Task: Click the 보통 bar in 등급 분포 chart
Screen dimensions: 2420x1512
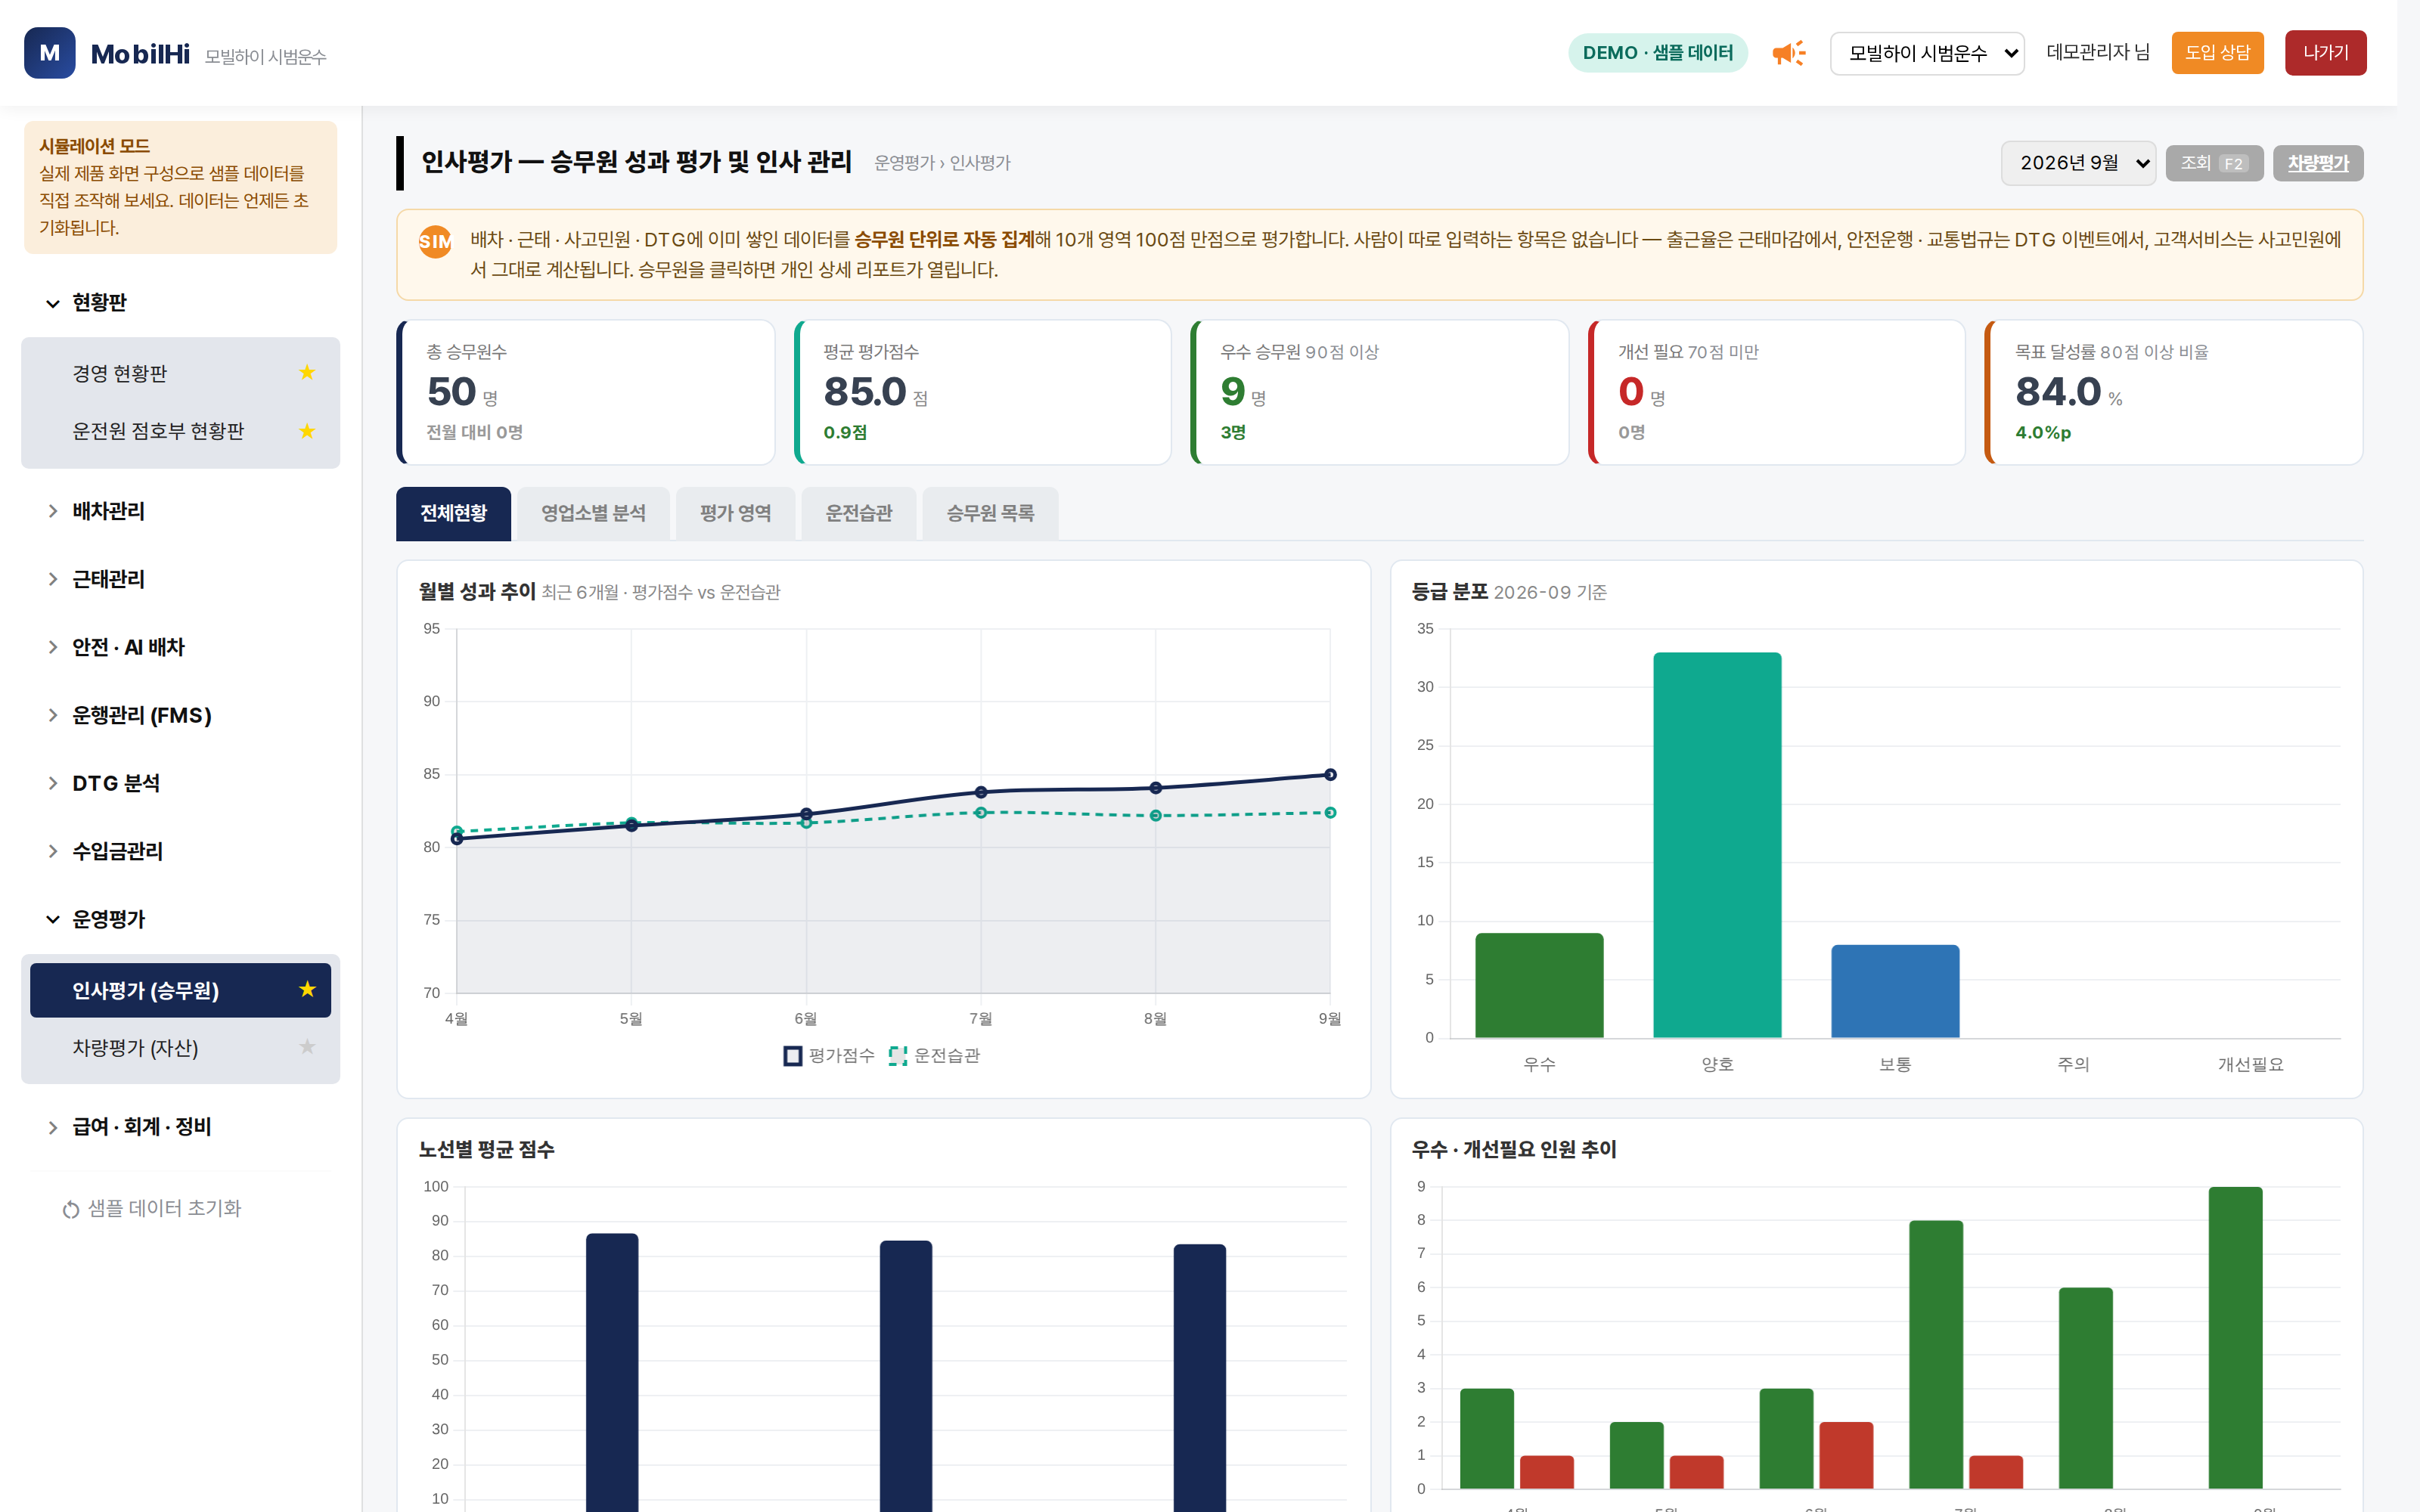Action: (1895, 991)
